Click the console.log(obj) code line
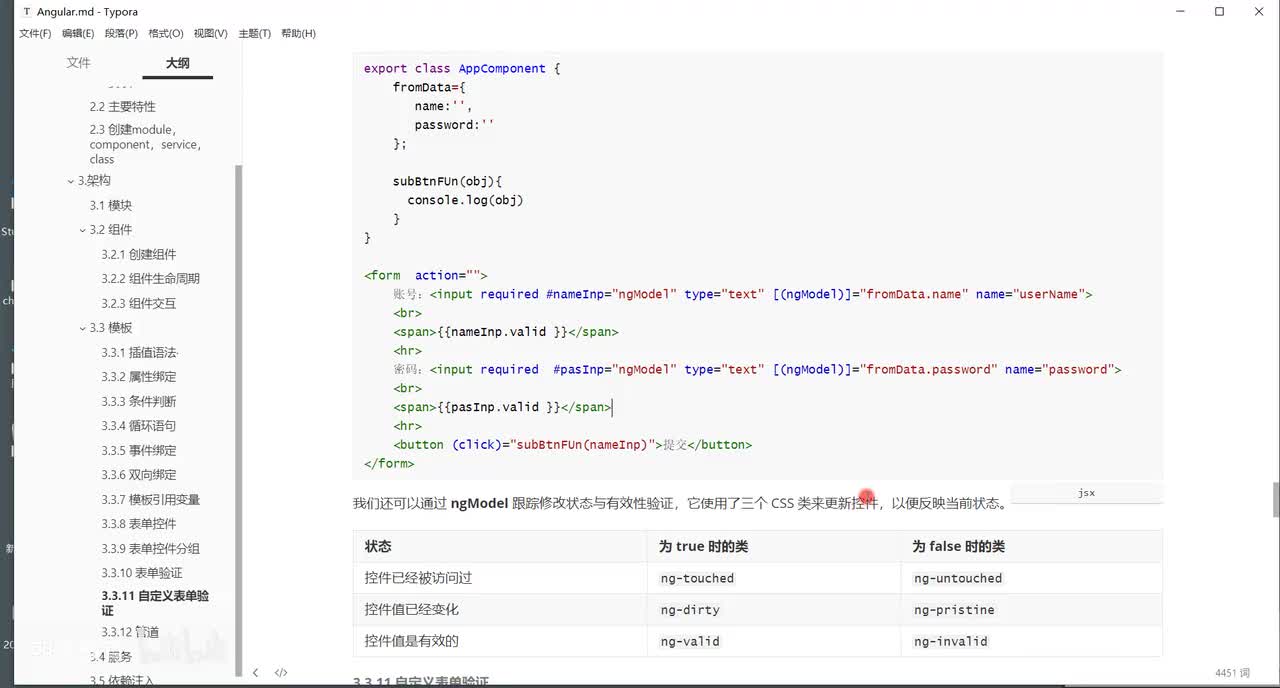Image resolution: width=1280 pixels, height=688 pixels. (x=465, y=200)
